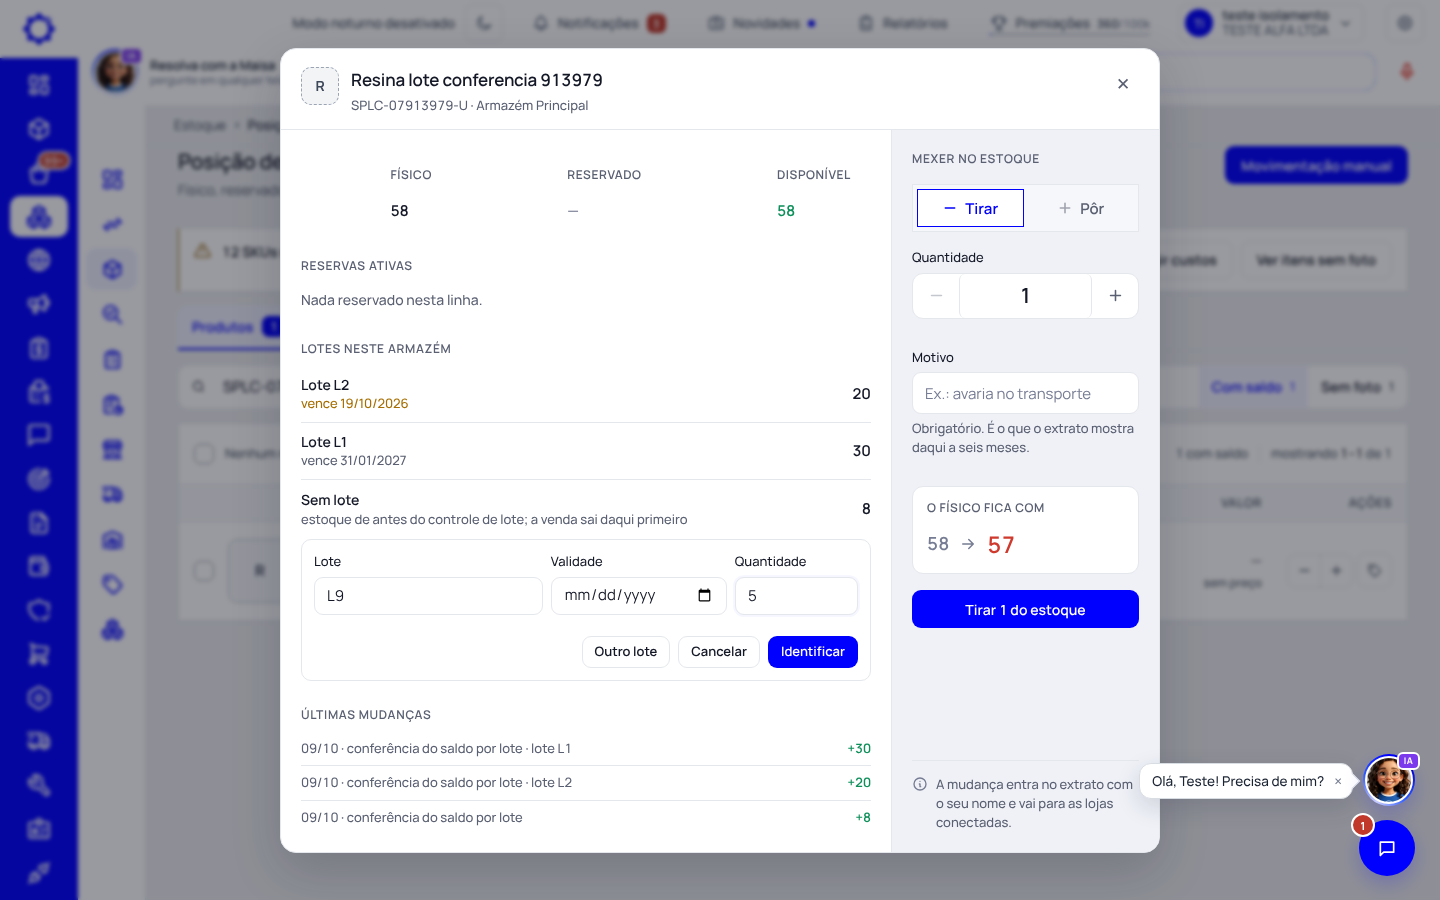The width and height of the screenshot is (1440, 900).
Task: Click the lot Quantidade field showing 5
Action: (796, 595)
